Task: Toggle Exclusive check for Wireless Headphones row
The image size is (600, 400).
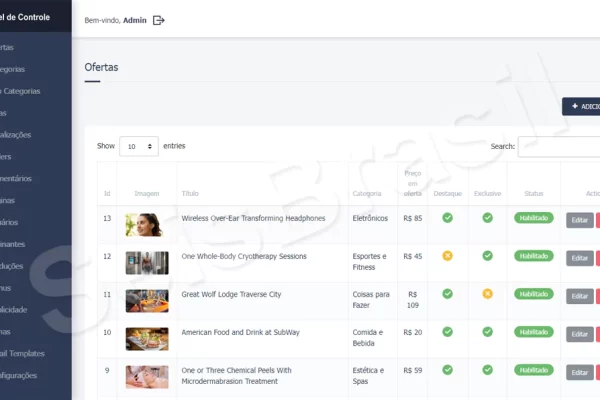Action: tap(488, 218)
